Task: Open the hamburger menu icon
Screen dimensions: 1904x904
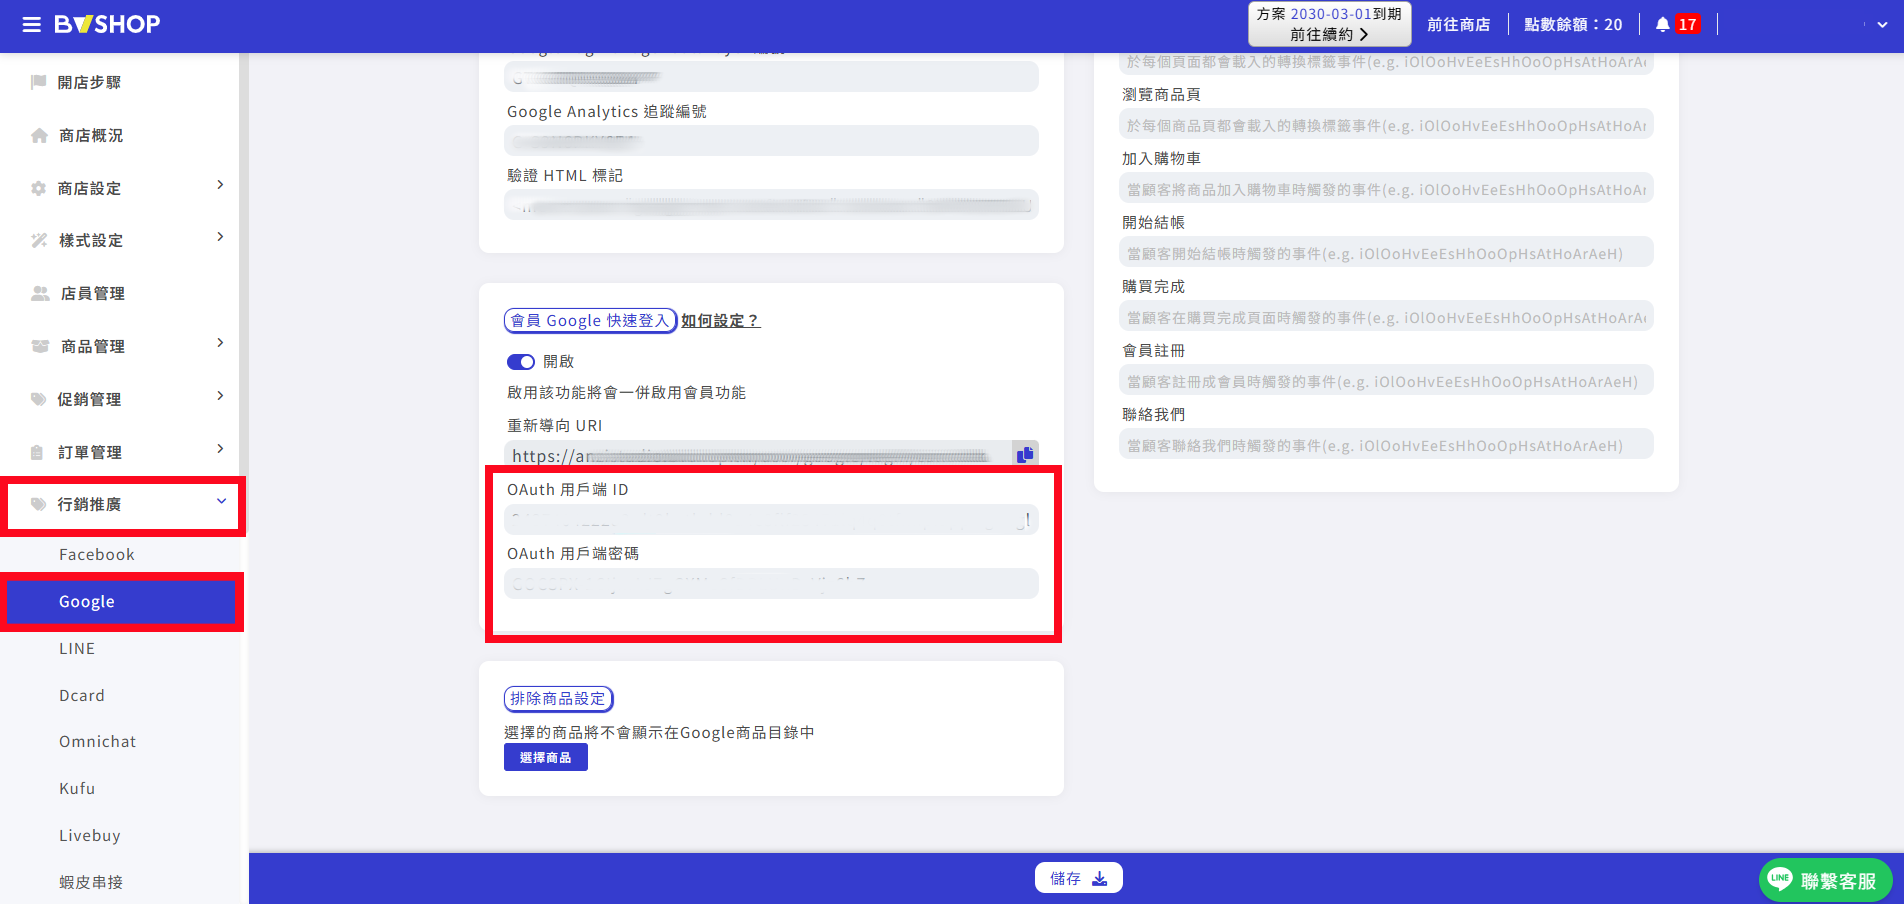Action: coord(32,25)
